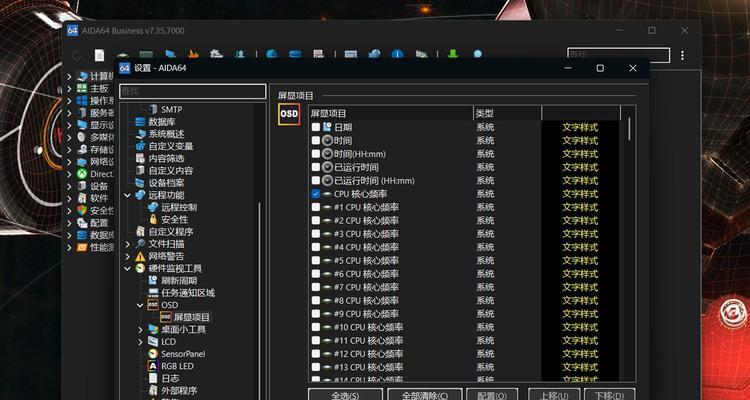Click the flame stability test toolbar icon
Viewport: 750px width, 400px height.
point(193,54)
